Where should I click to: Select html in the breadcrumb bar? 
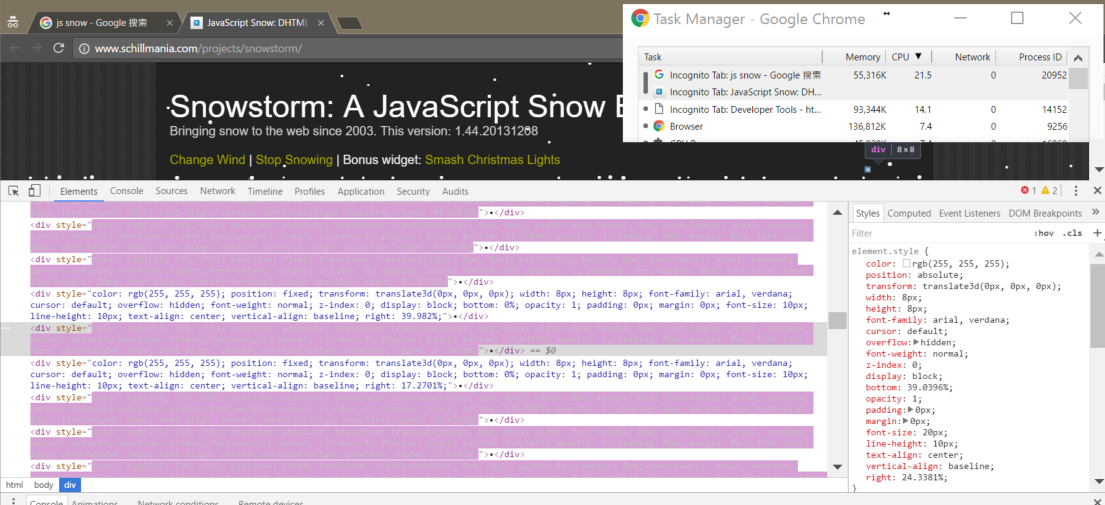click(x=14, y=485)
